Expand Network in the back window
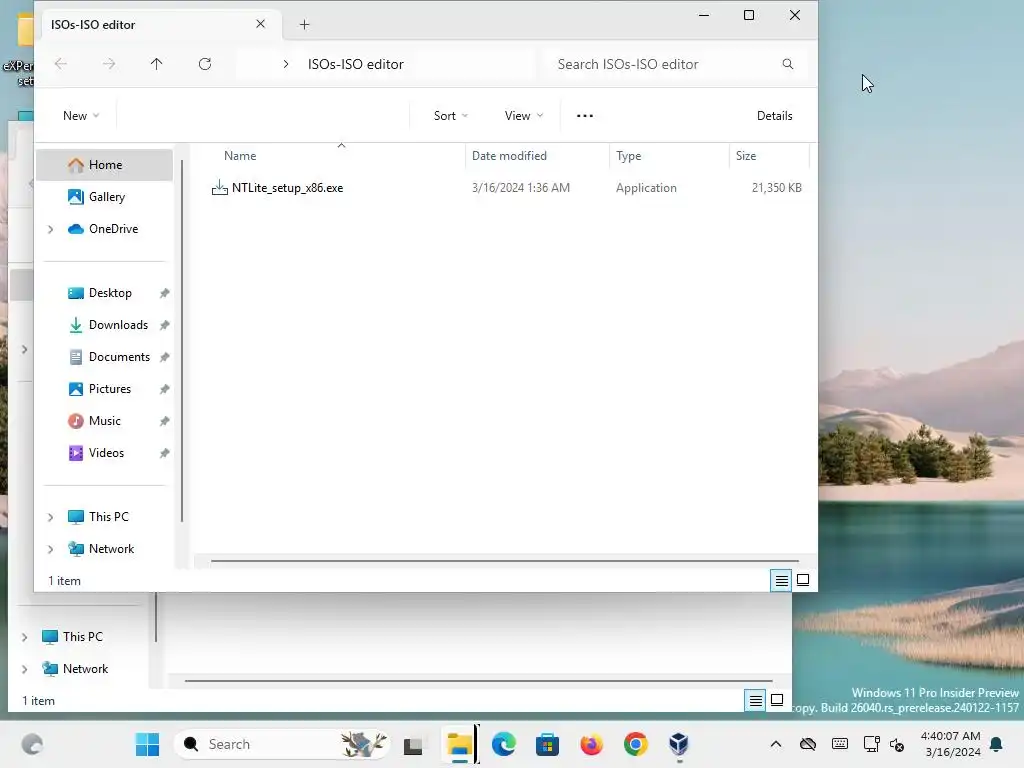 click(24, 669)
